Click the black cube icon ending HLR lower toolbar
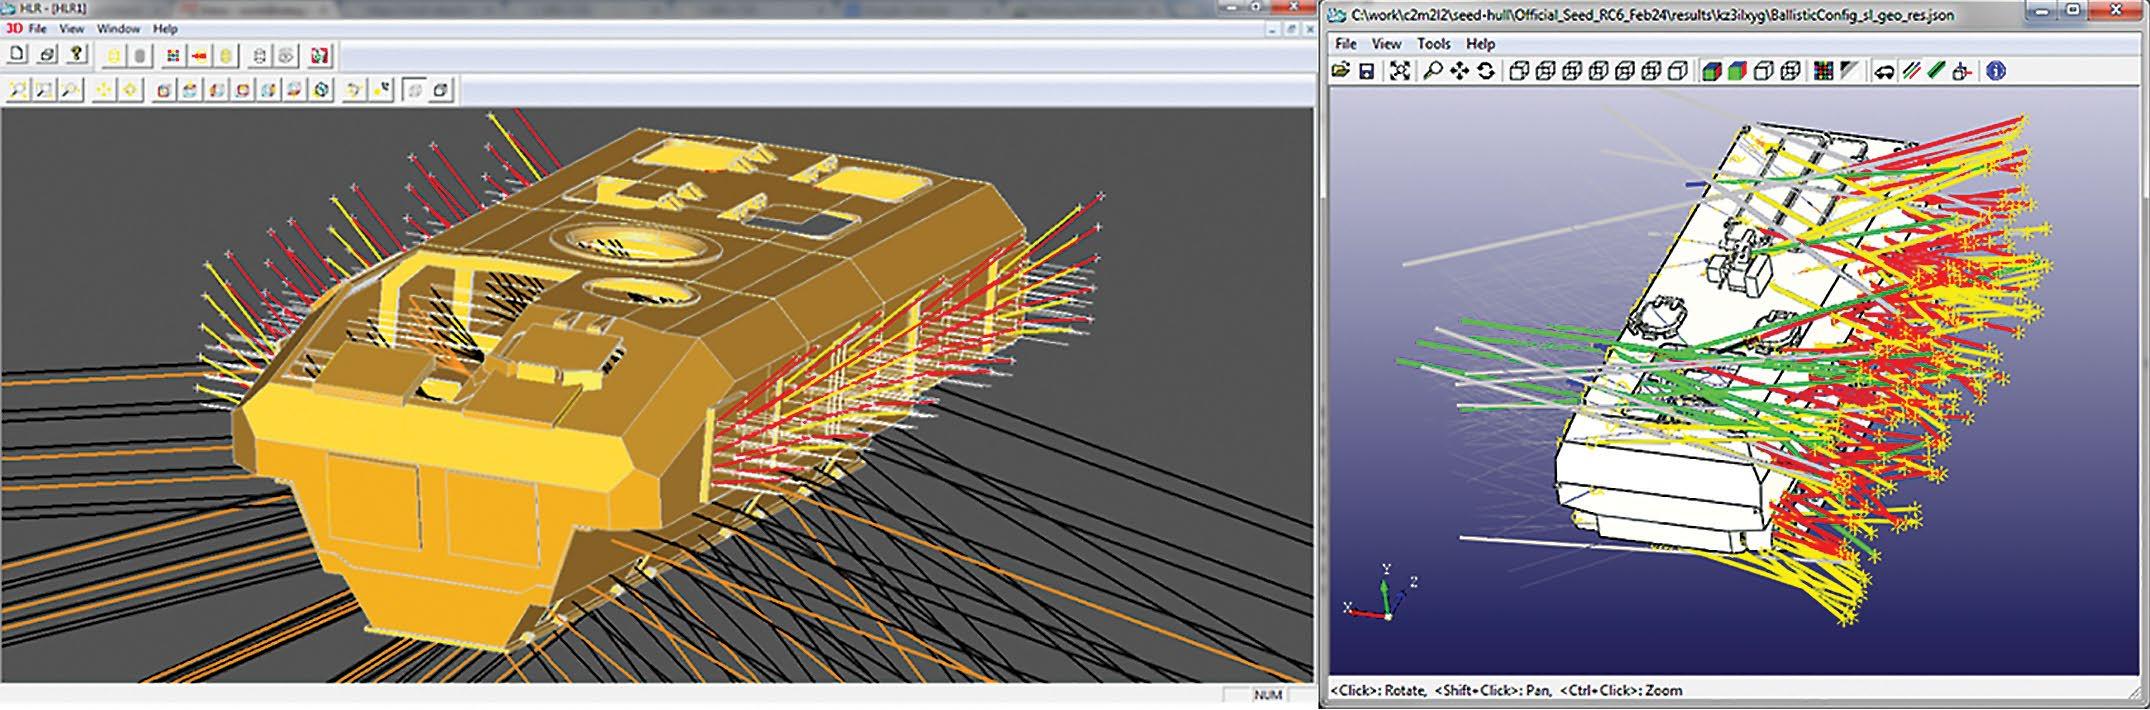Image resolution: width=2150 pixels, height=710 pixels. coord(441,91)
